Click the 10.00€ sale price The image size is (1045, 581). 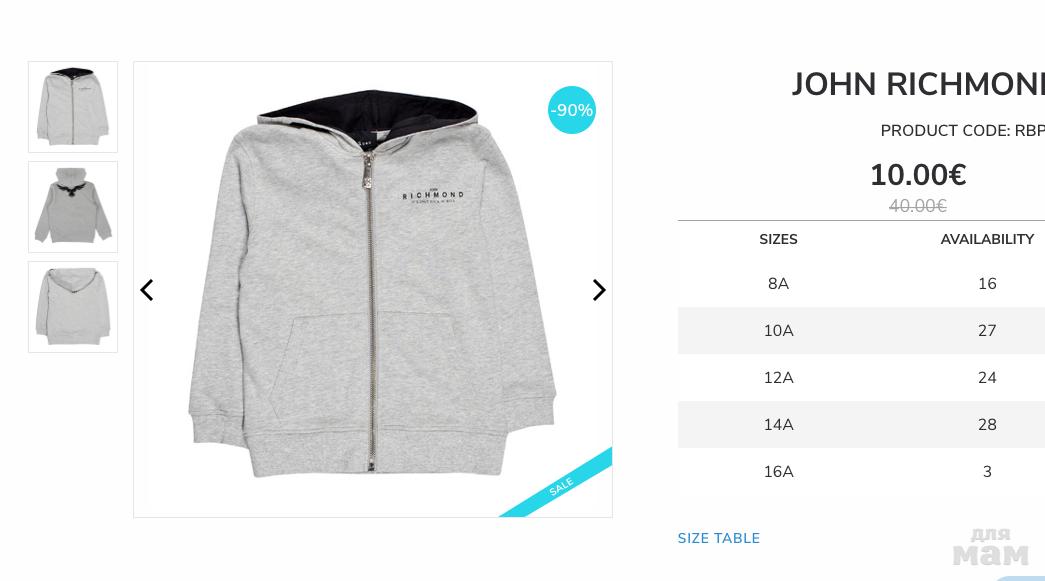click(918, 175)
